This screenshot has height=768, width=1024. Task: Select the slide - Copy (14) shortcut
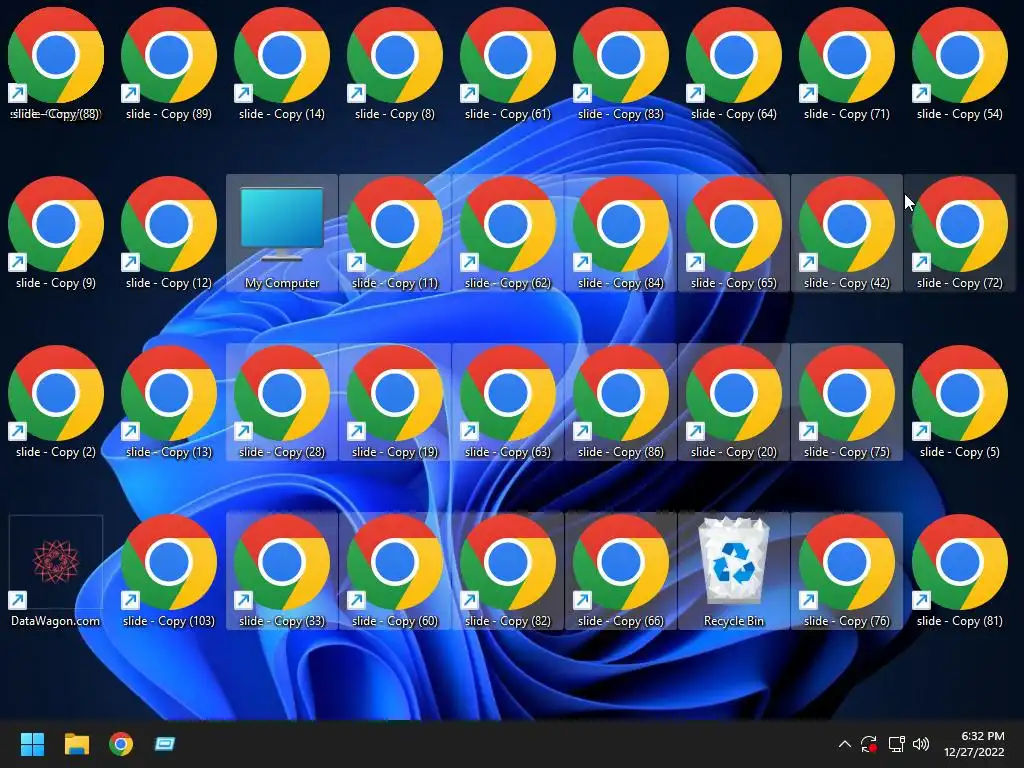click(281, 64)
